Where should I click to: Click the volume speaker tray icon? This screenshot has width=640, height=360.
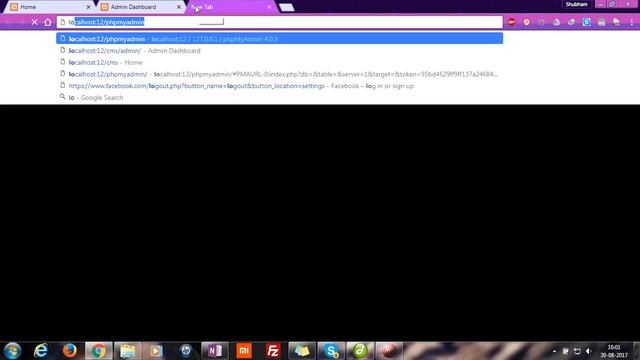click(588, 351)
